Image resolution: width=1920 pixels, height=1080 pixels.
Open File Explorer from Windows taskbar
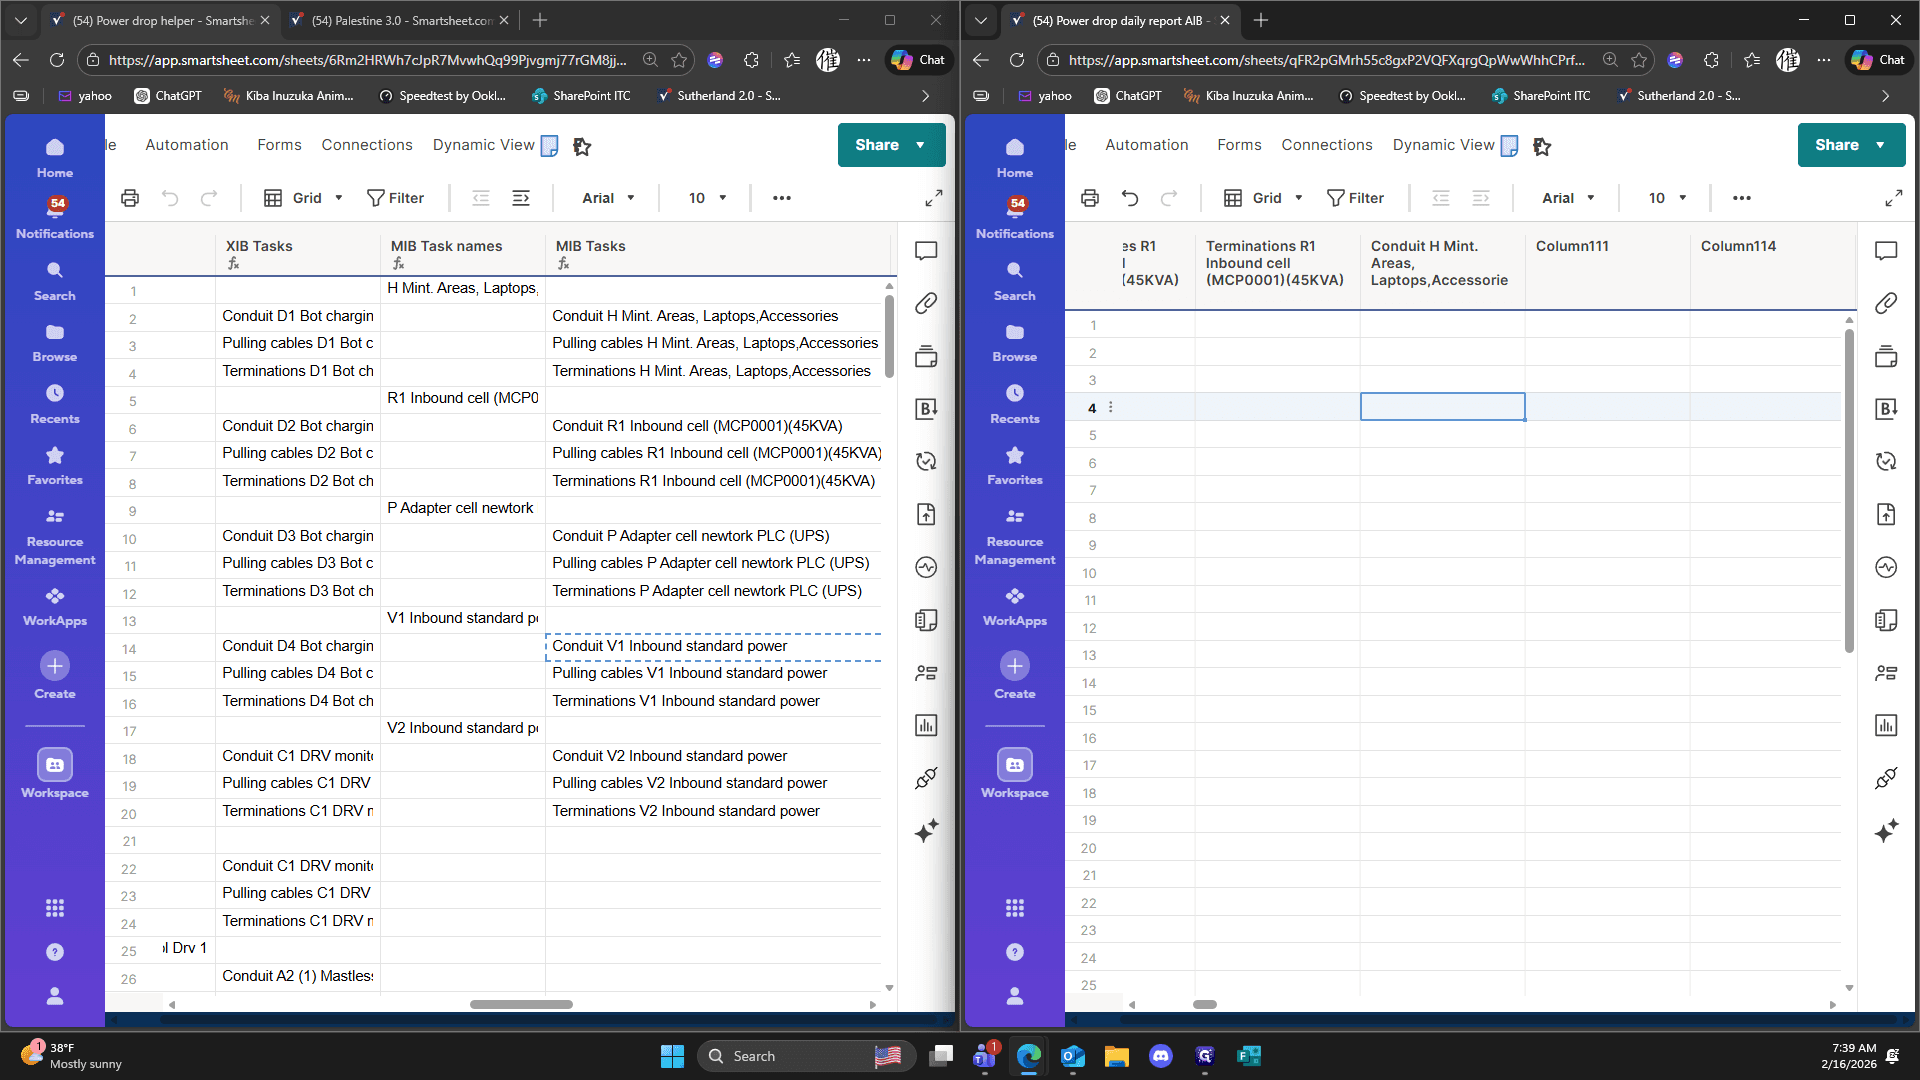[x=1117, y=1056]
